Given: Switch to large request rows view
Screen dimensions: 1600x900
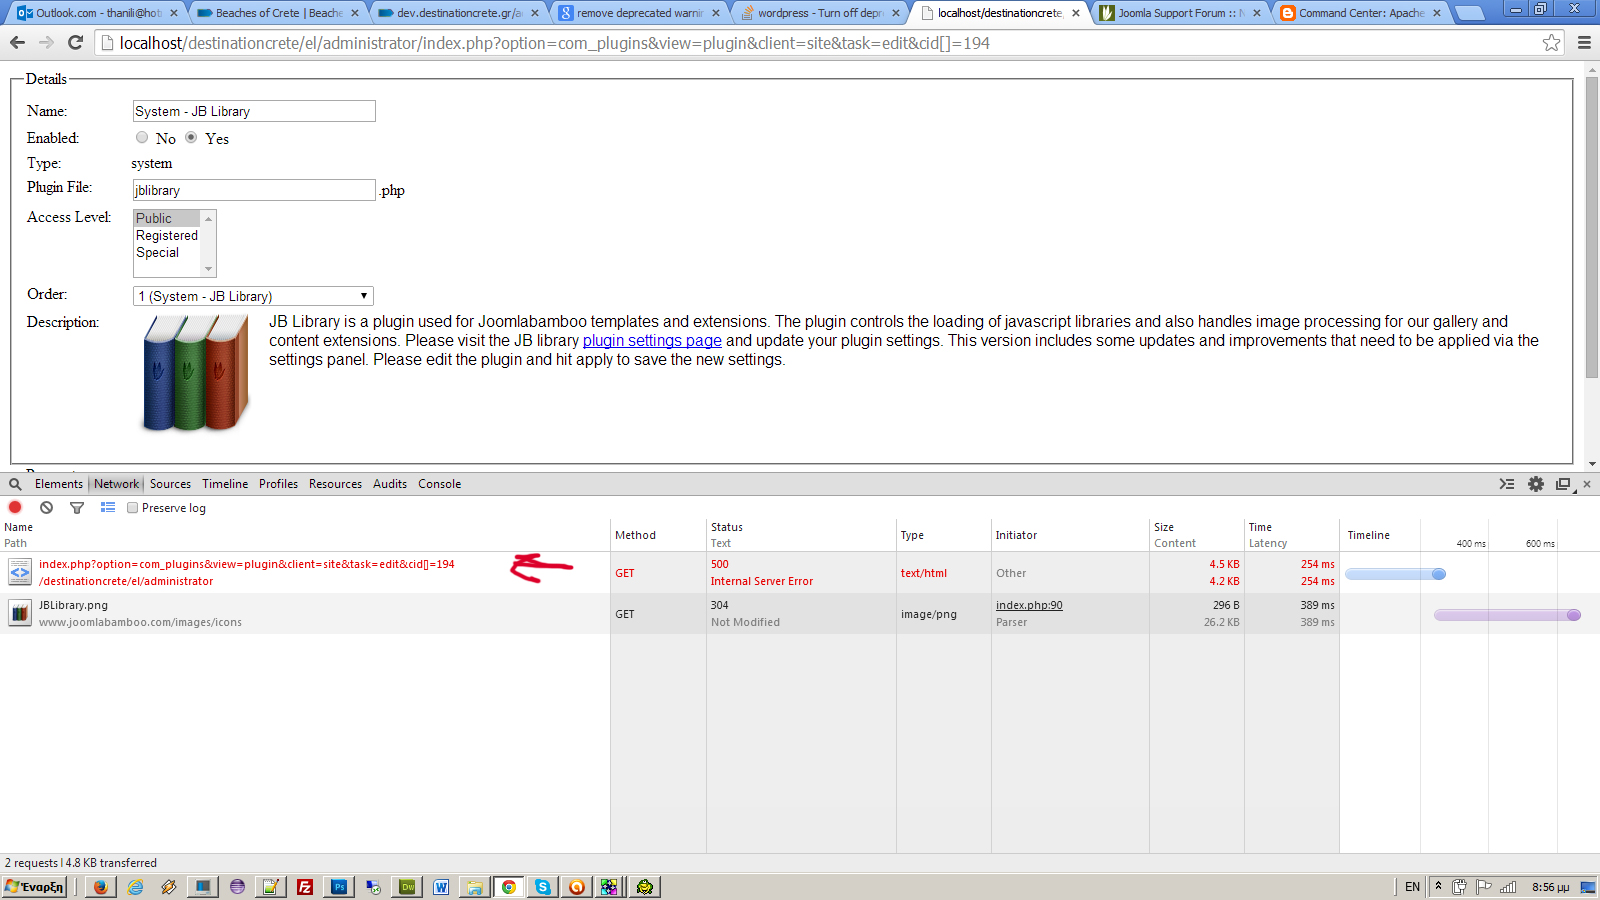Looking at the screenshot, I should [108, 508].
